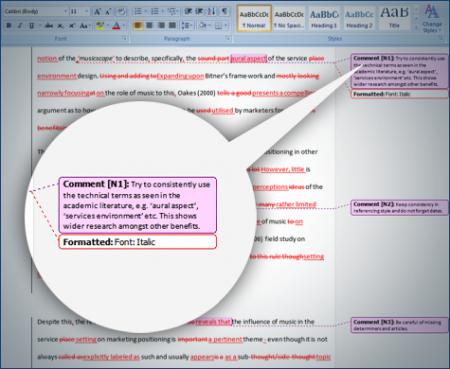450x369 pixels.
Task: Toggle Show/Hide paragraph marks icon
Action: (225, 12)
